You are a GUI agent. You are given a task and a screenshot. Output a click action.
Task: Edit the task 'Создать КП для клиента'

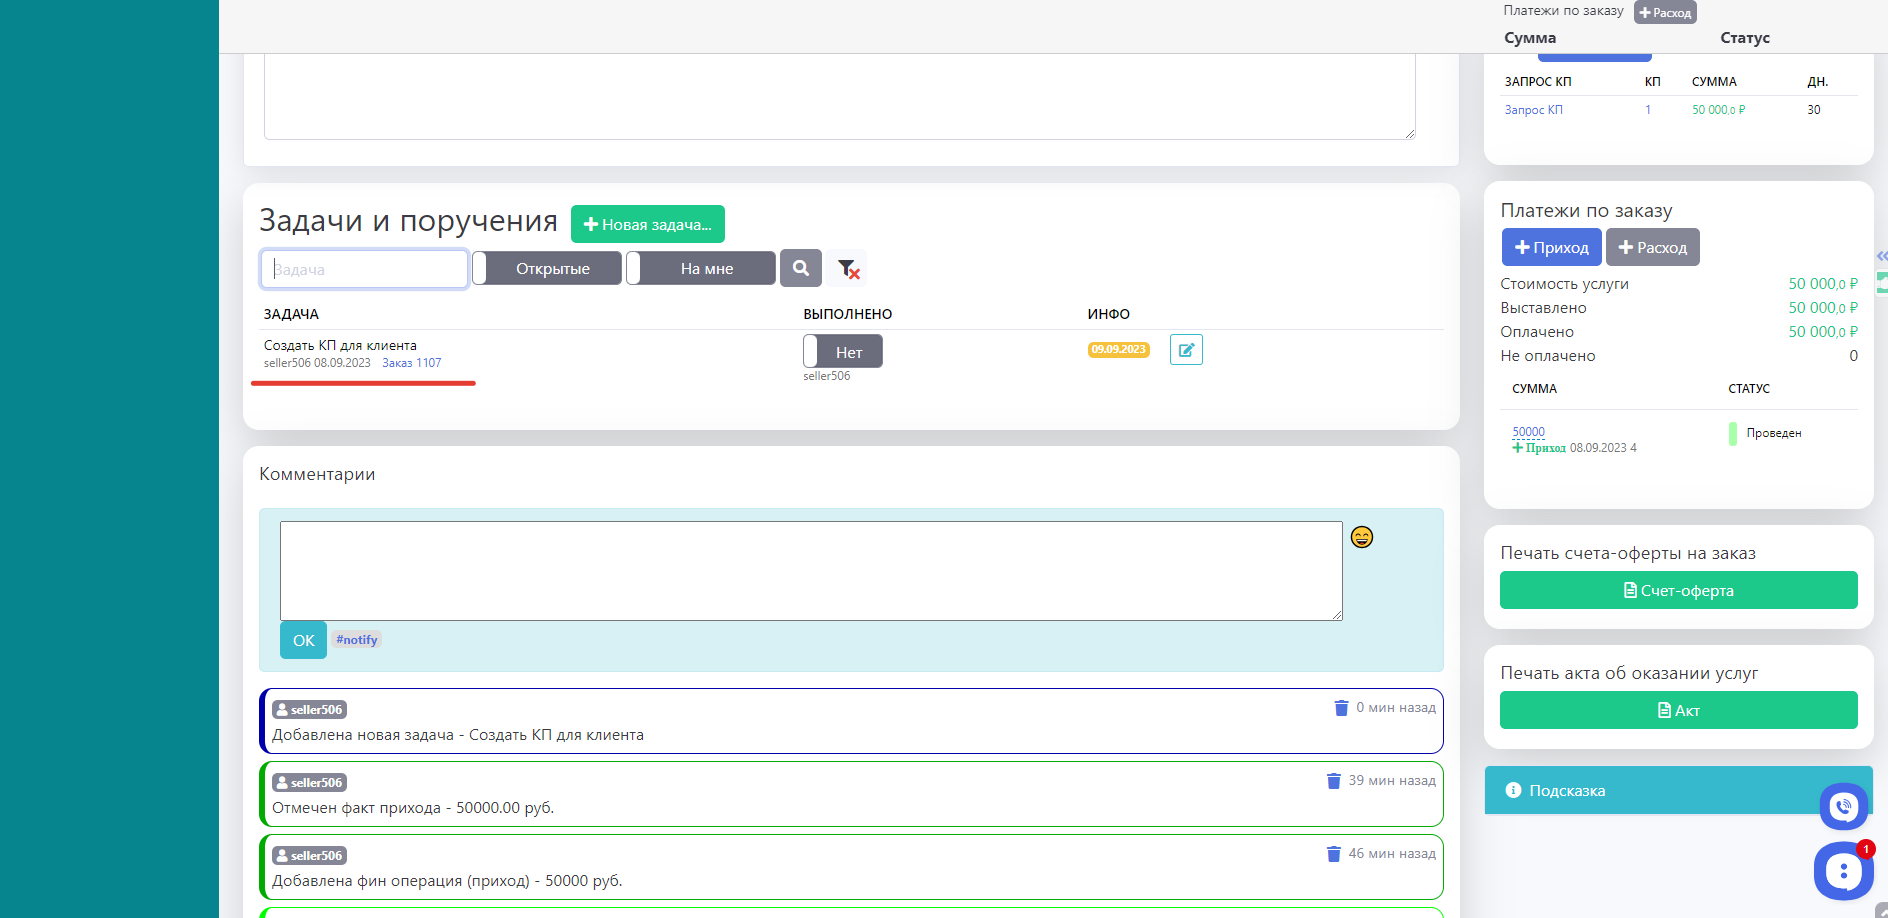[1186, 350]
